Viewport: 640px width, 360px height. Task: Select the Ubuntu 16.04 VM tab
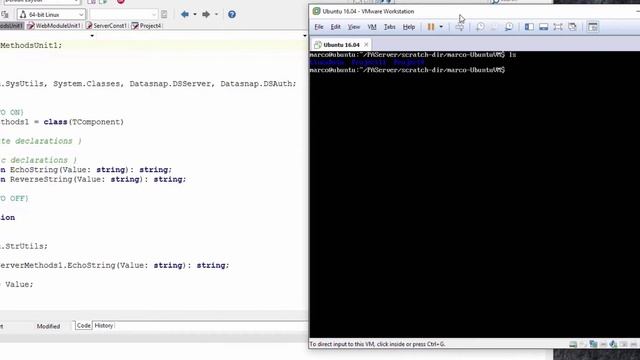(x=341, y=45)
